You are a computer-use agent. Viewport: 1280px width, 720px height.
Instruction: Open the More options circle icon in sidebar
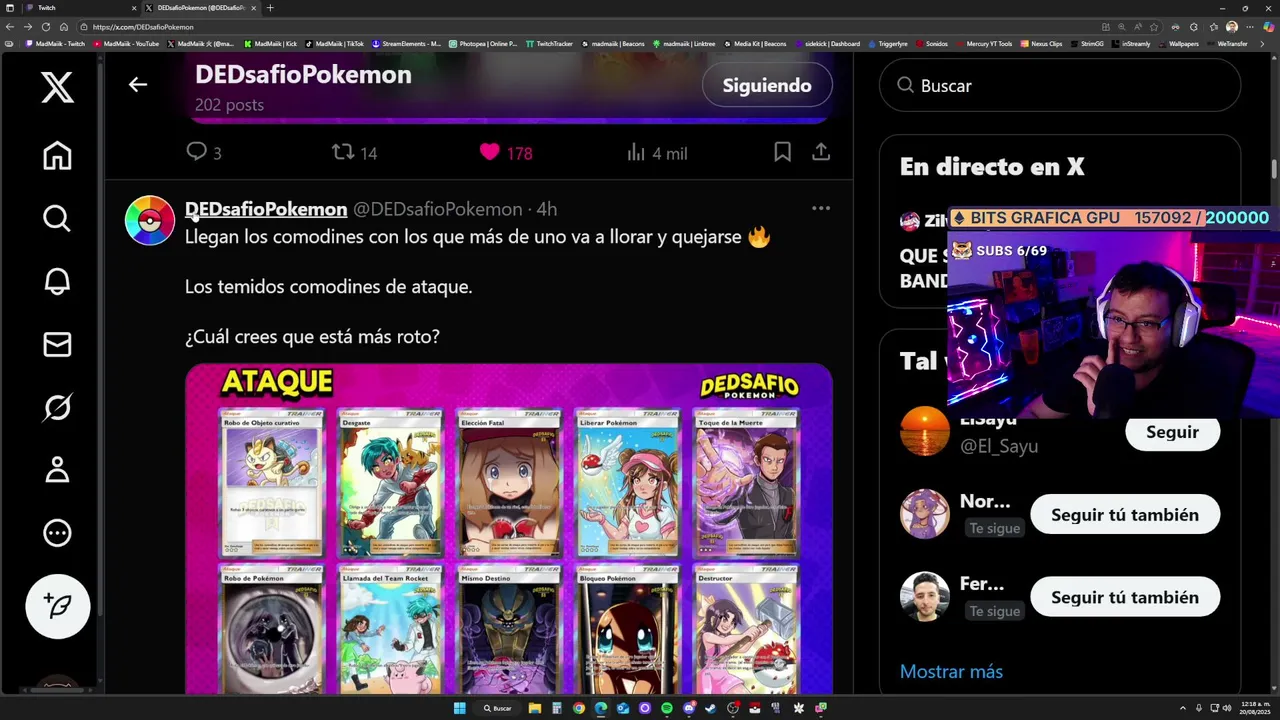[x=57, y=533]
